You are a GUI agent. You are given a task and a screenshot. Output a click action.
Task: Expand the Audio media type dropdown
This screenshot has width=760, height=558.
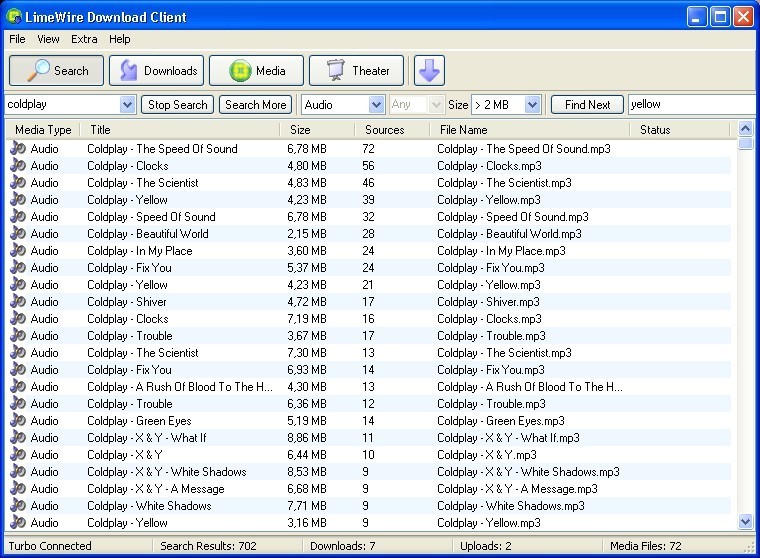376,104
